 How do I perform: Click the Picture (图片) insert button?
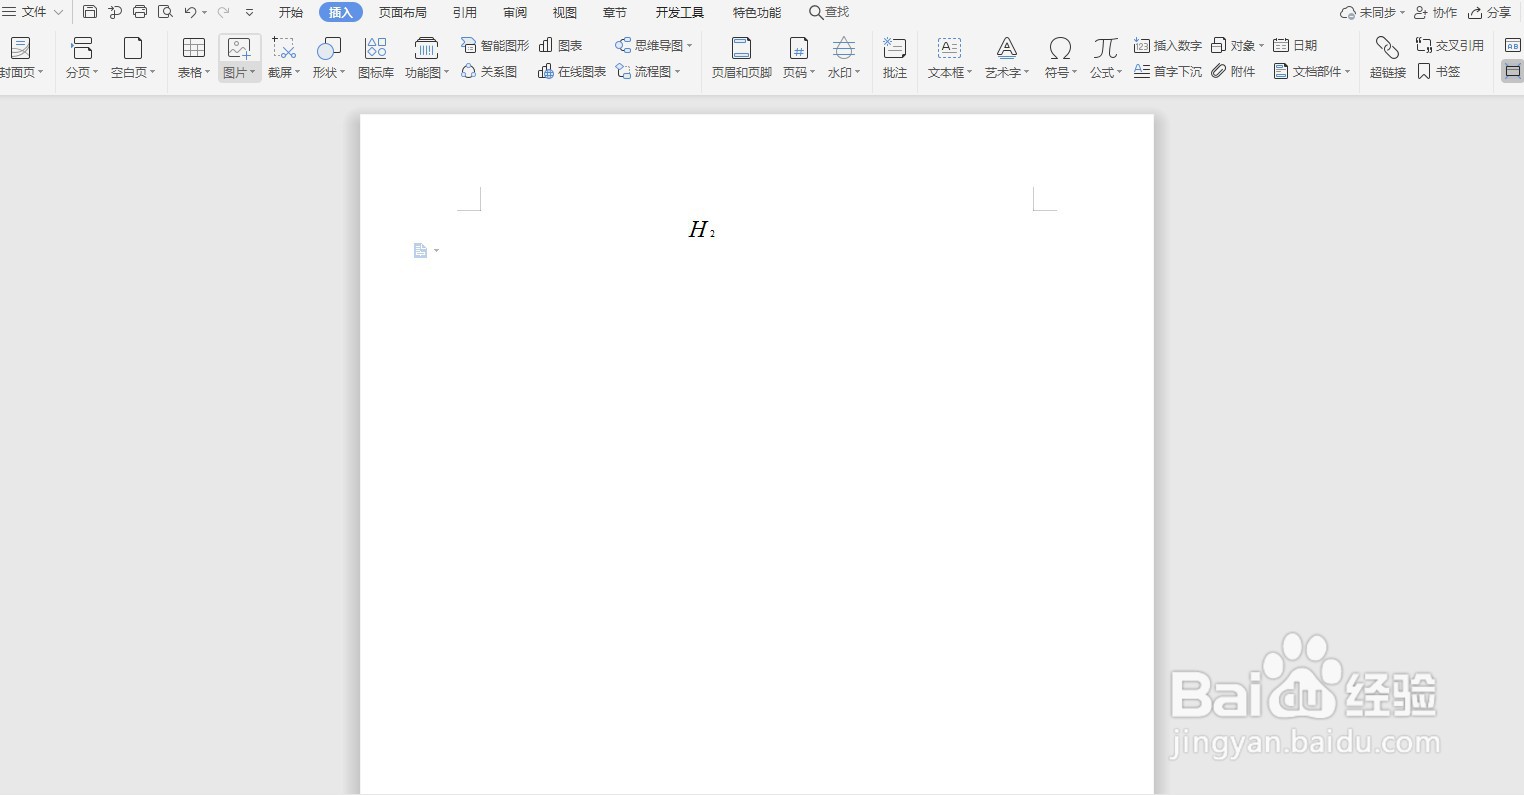tap(239, 58)
